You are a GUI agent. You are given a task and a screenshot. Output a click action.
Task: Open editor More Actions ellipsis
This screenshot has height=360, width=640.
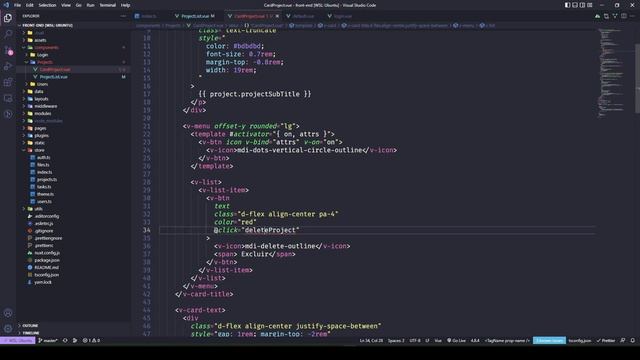[x=633, y=16]
